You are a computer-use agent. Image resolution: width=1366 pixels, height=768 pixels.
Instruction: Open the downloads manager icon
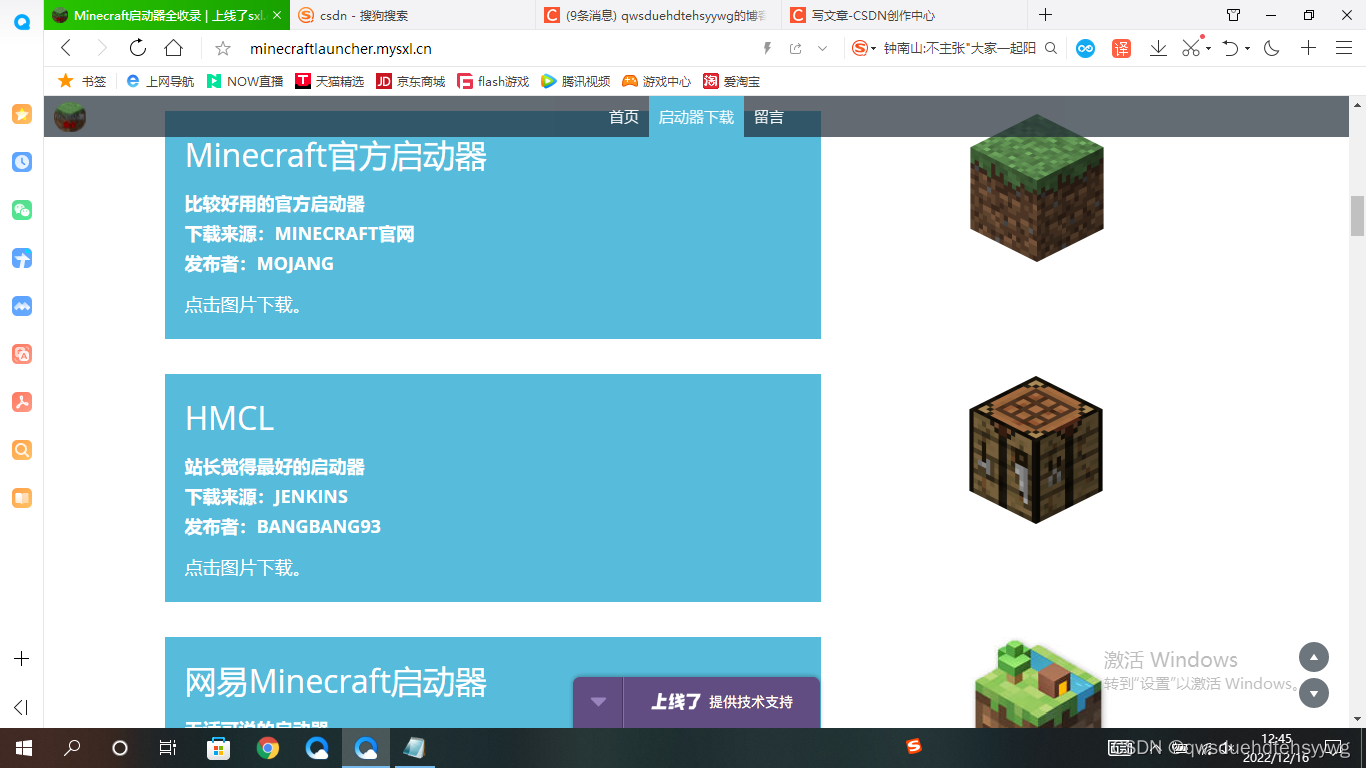coord(1158,48)
